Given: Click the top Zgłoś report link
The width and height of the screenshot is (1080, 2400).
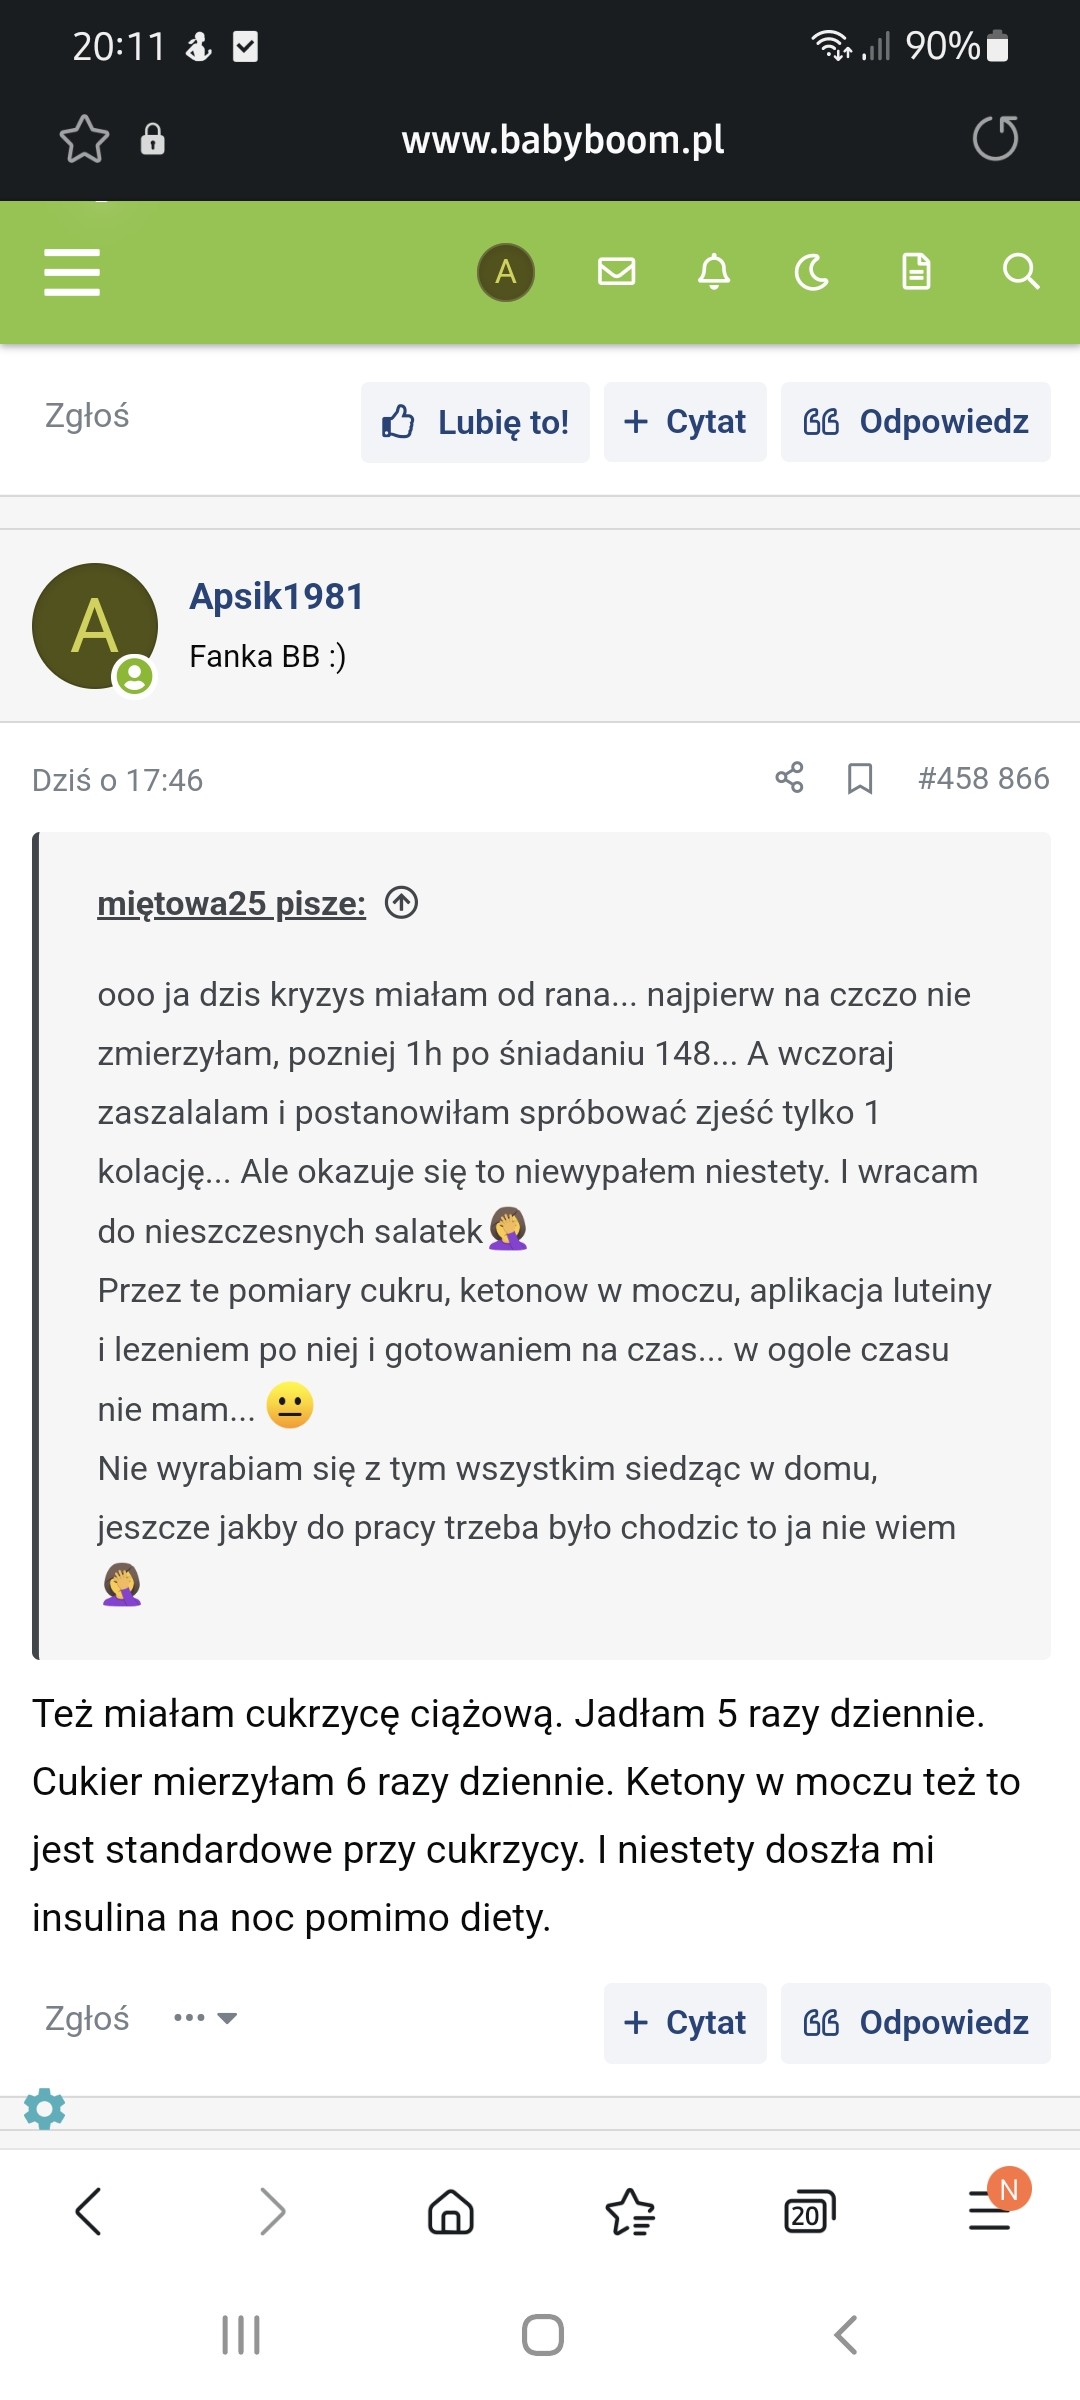Looking at the screenshot, I should (87, 416).
